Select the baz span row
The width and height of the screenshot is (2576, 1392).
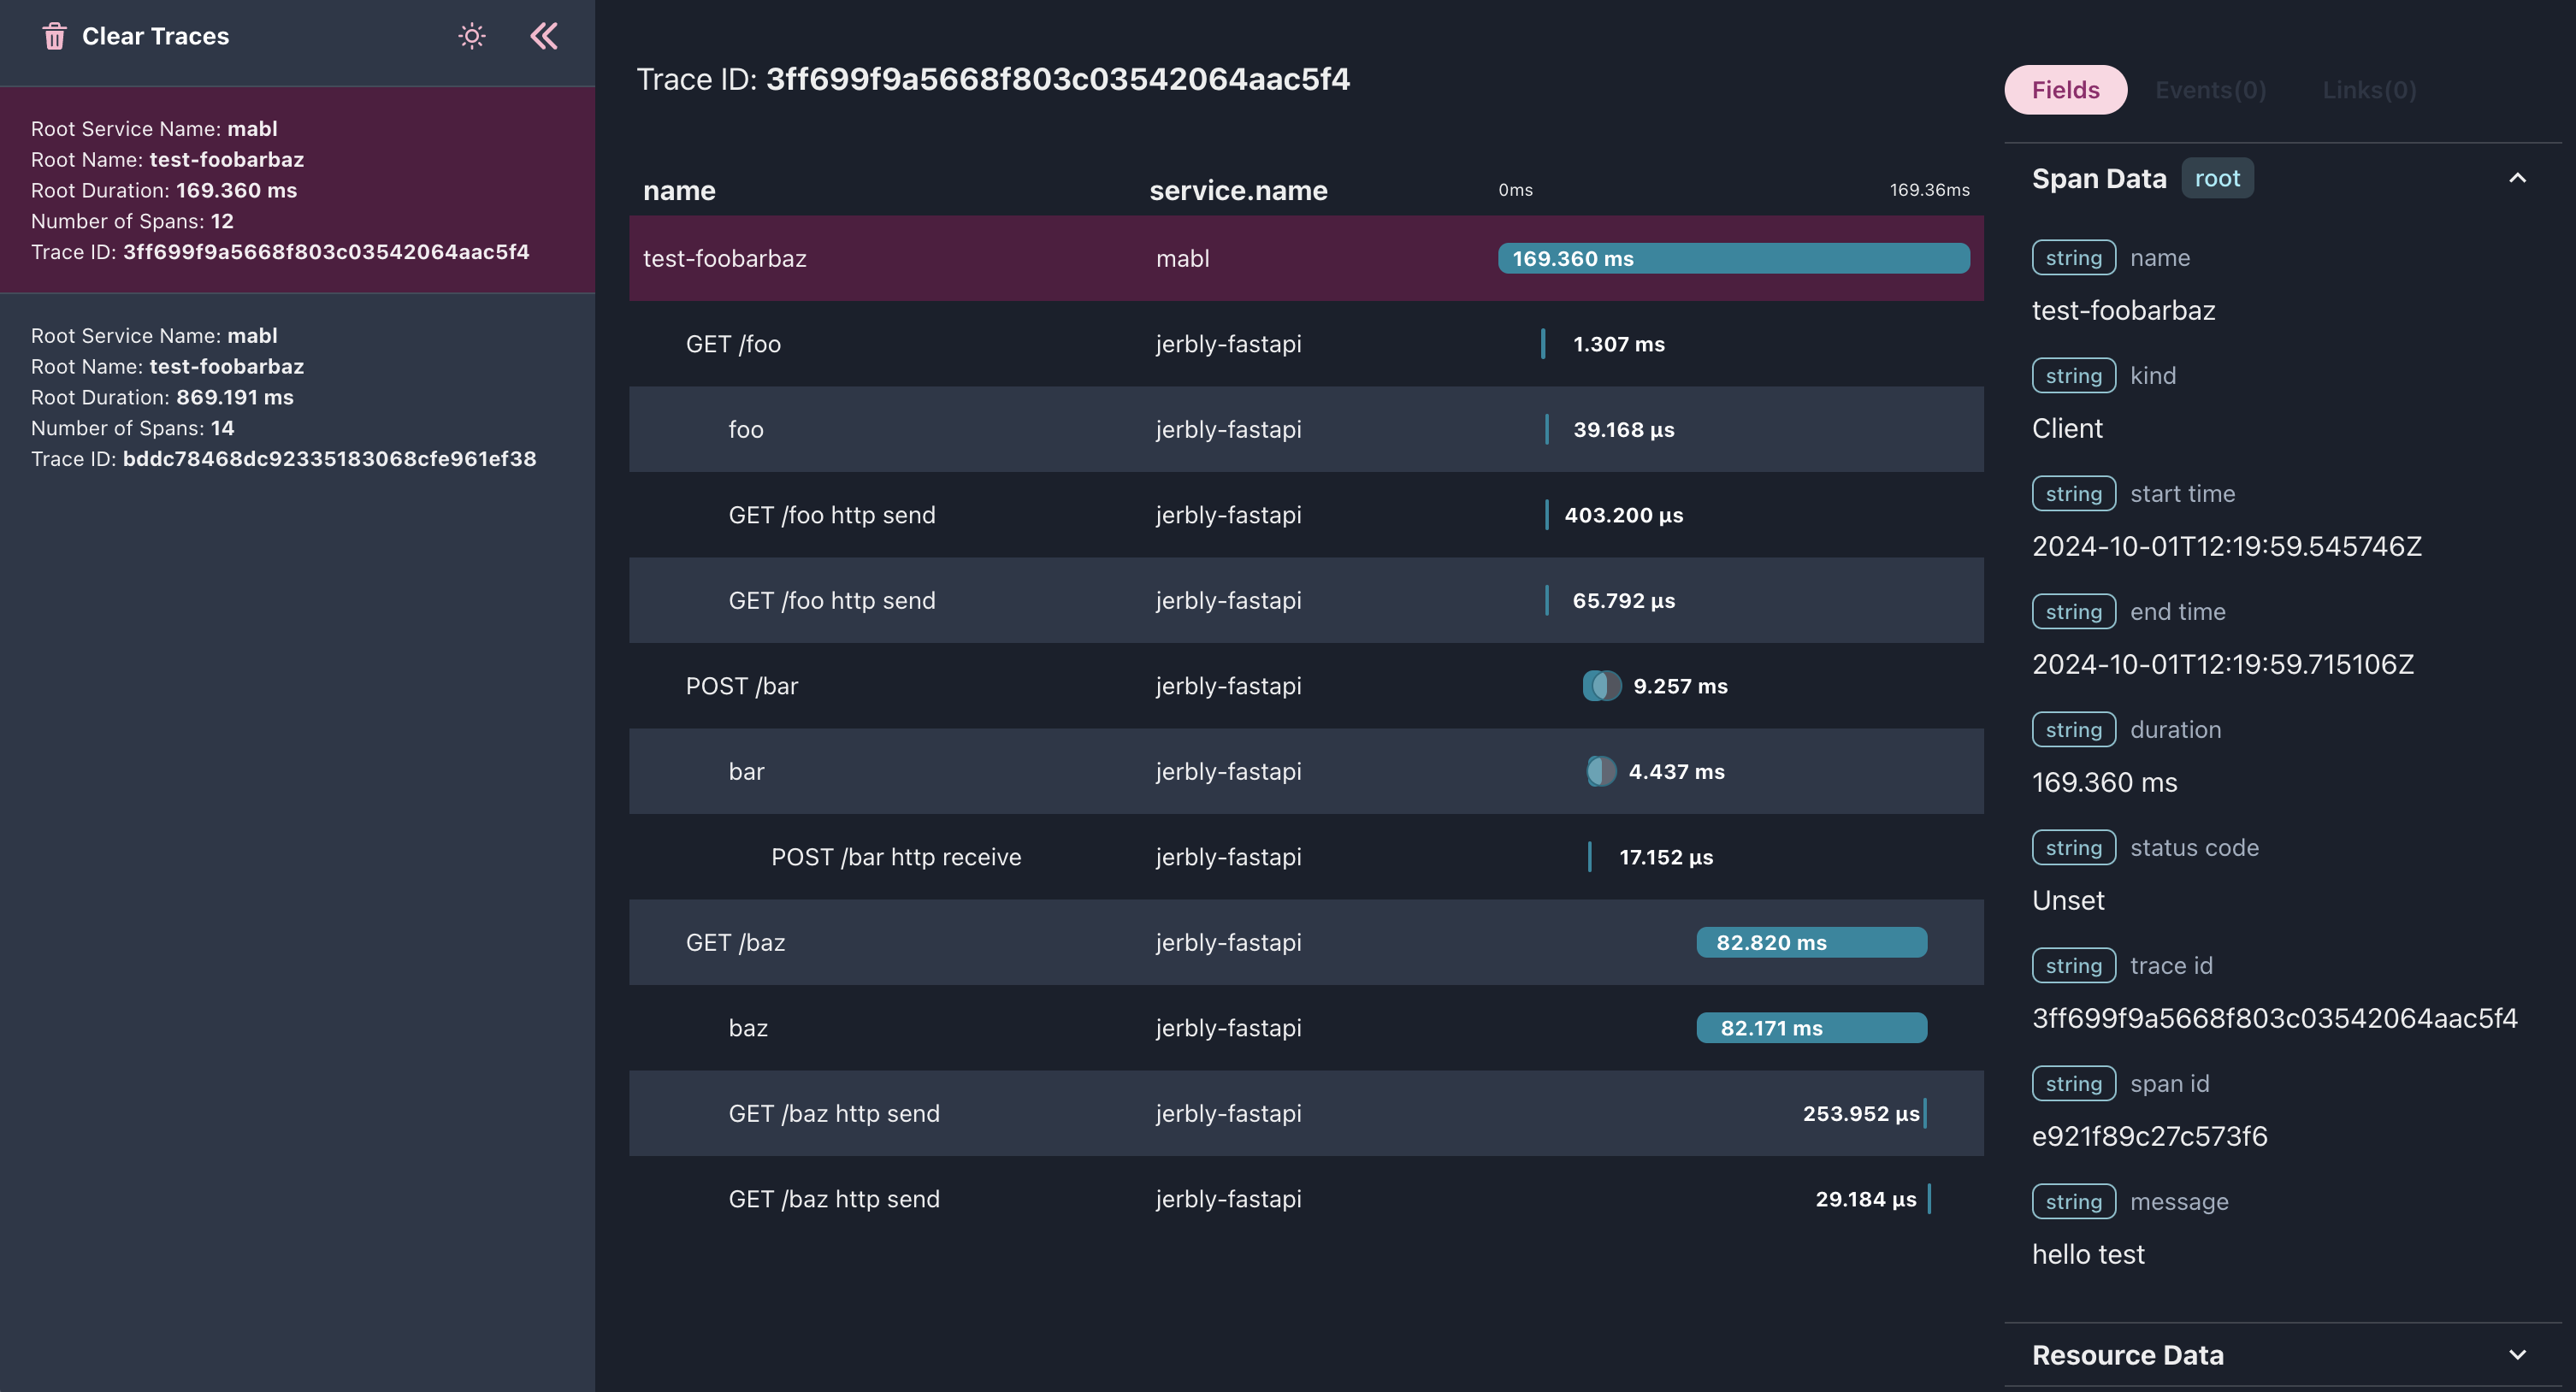(x=1306, y=1028)
